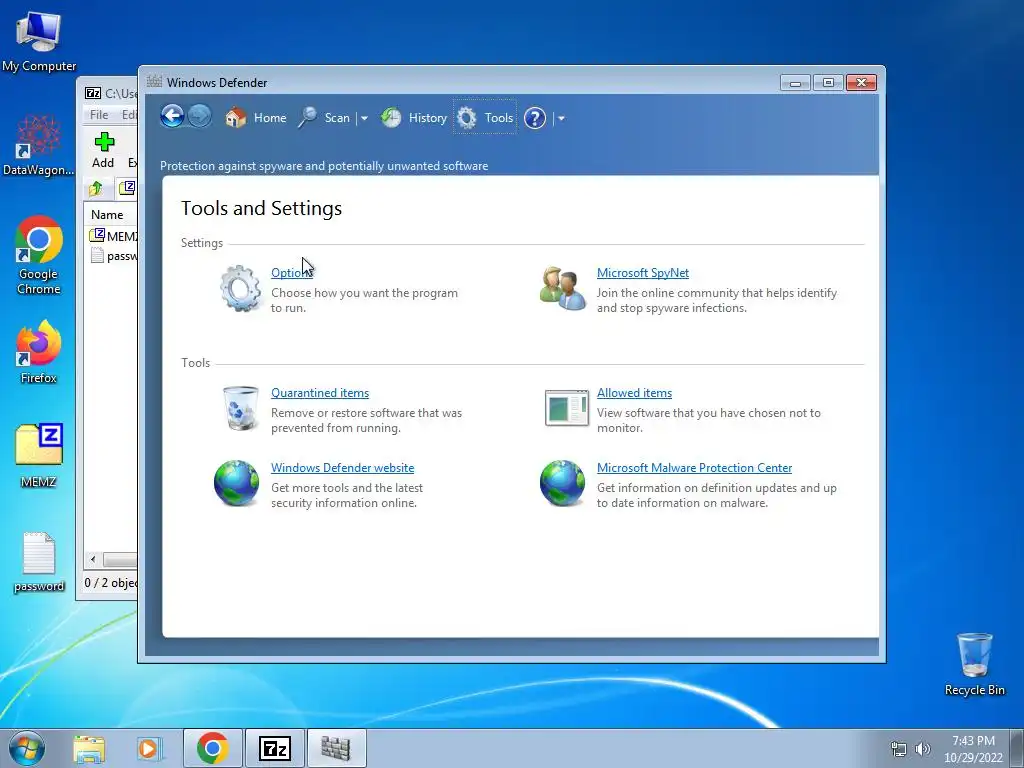
Task: Open Google Chrome desktop shortcut
Action: point(39,255)
